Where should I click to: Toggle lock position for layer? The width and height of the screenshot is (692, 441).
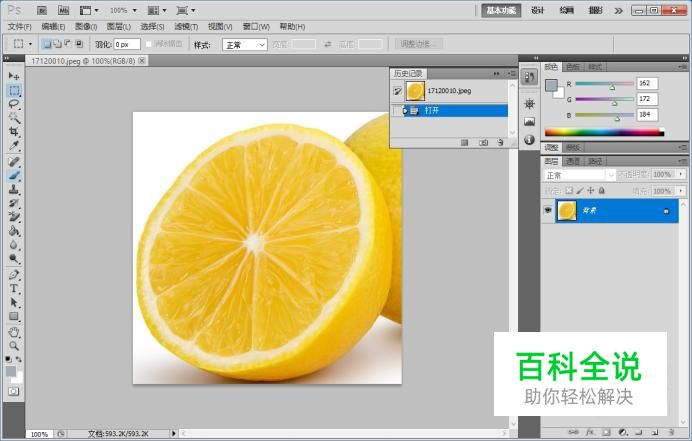(590, 191)
